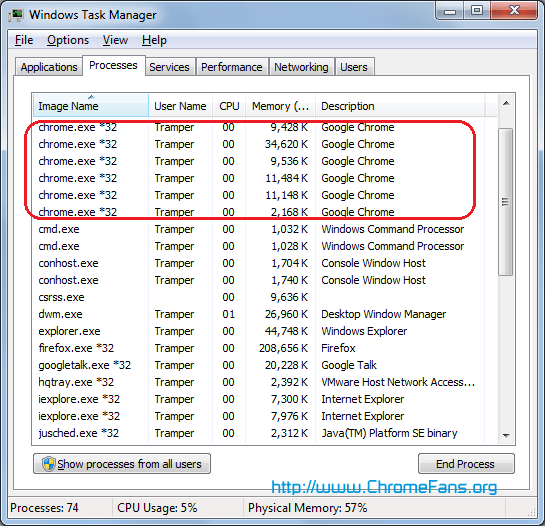Click the 01 CPU value for dwm.exe
This screenshot has width=545, height=526.
[228, 314]
